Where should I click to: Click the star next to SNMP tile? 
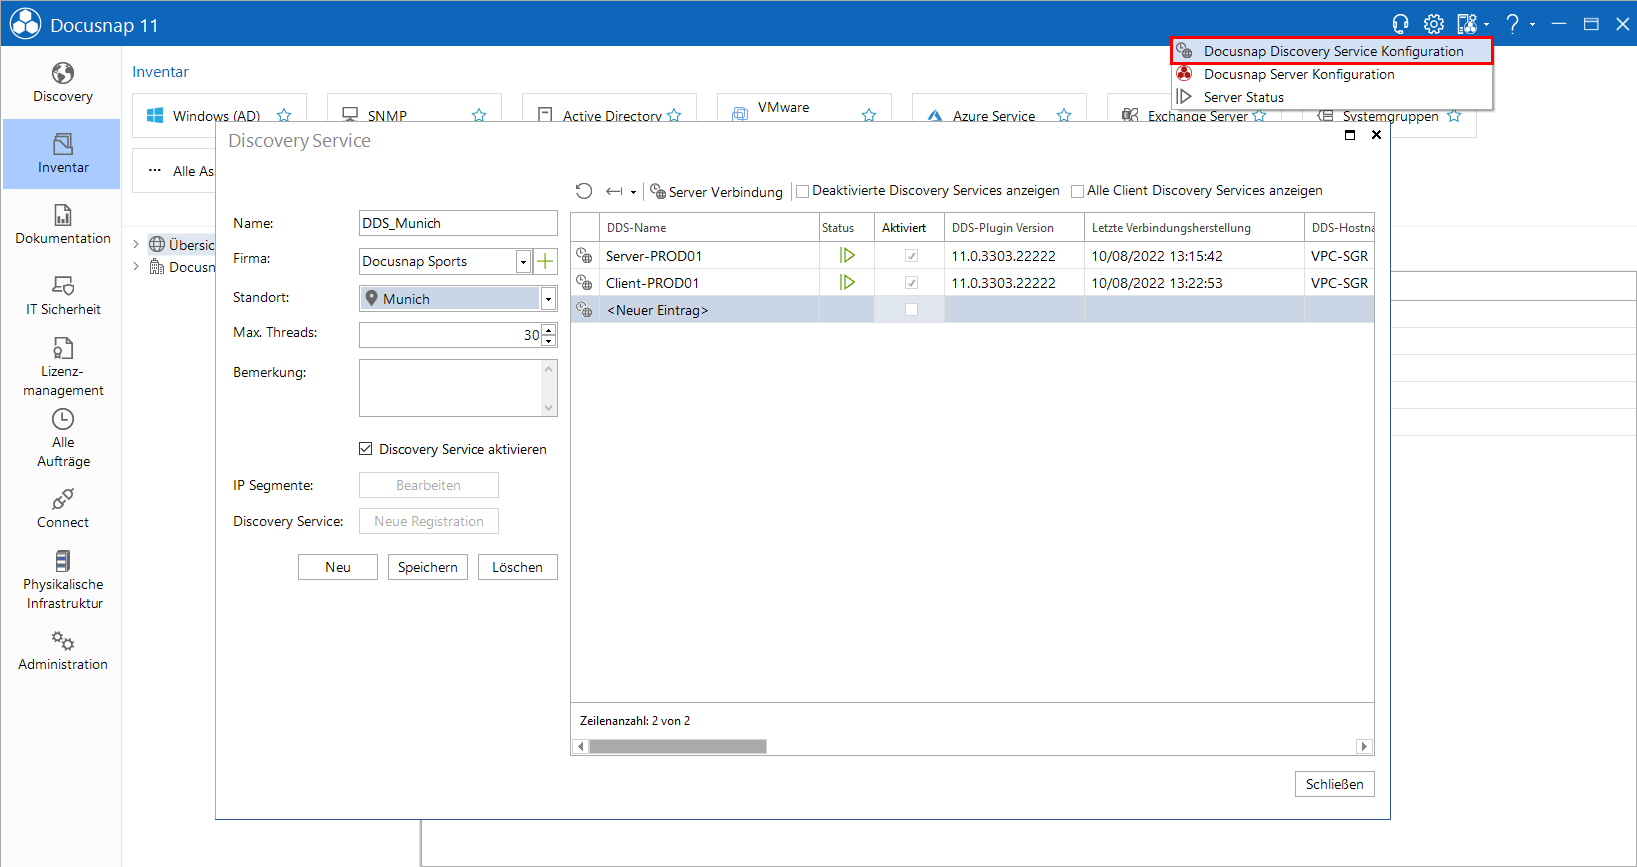point(479,115)
